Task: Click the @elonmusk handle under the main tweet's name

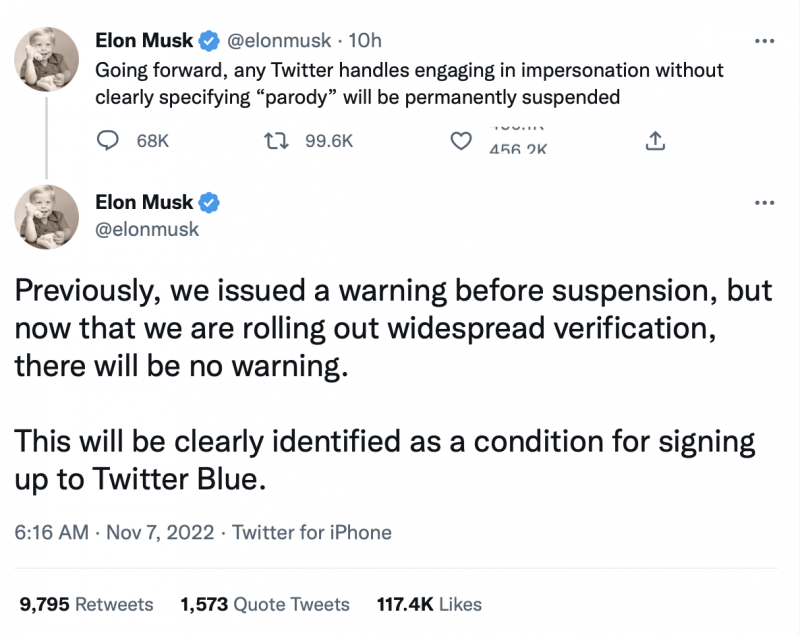Action: (x=147, y=229)
